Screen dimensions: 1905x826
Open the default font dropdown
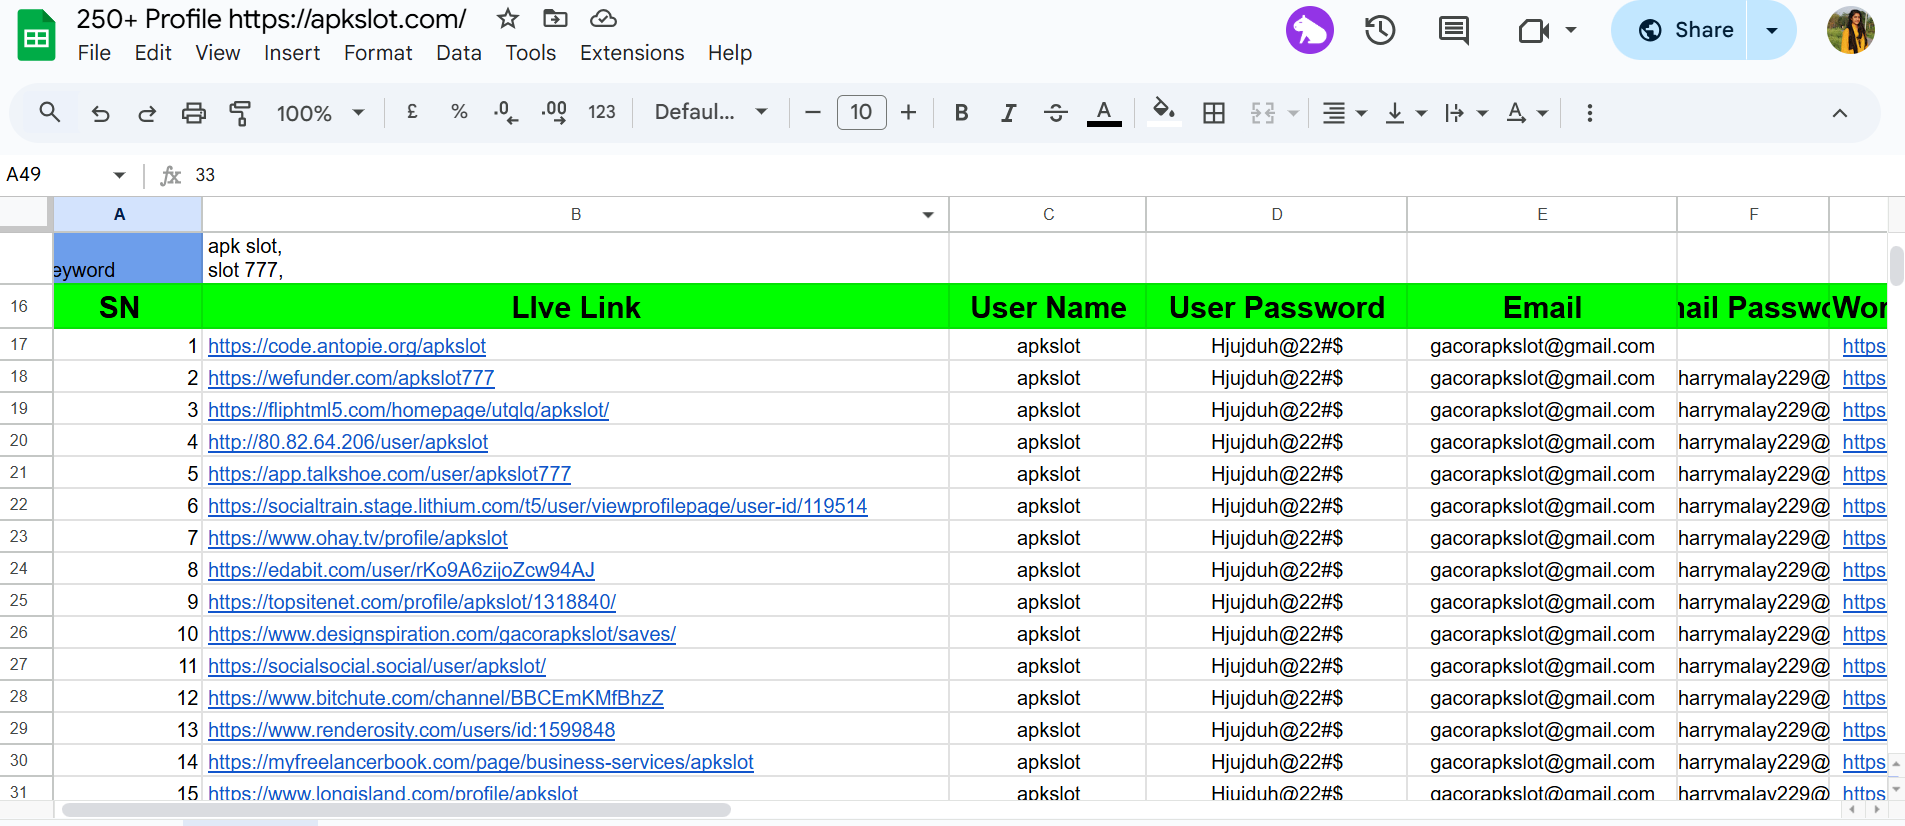pyautogui.click(x=711, y=113)
